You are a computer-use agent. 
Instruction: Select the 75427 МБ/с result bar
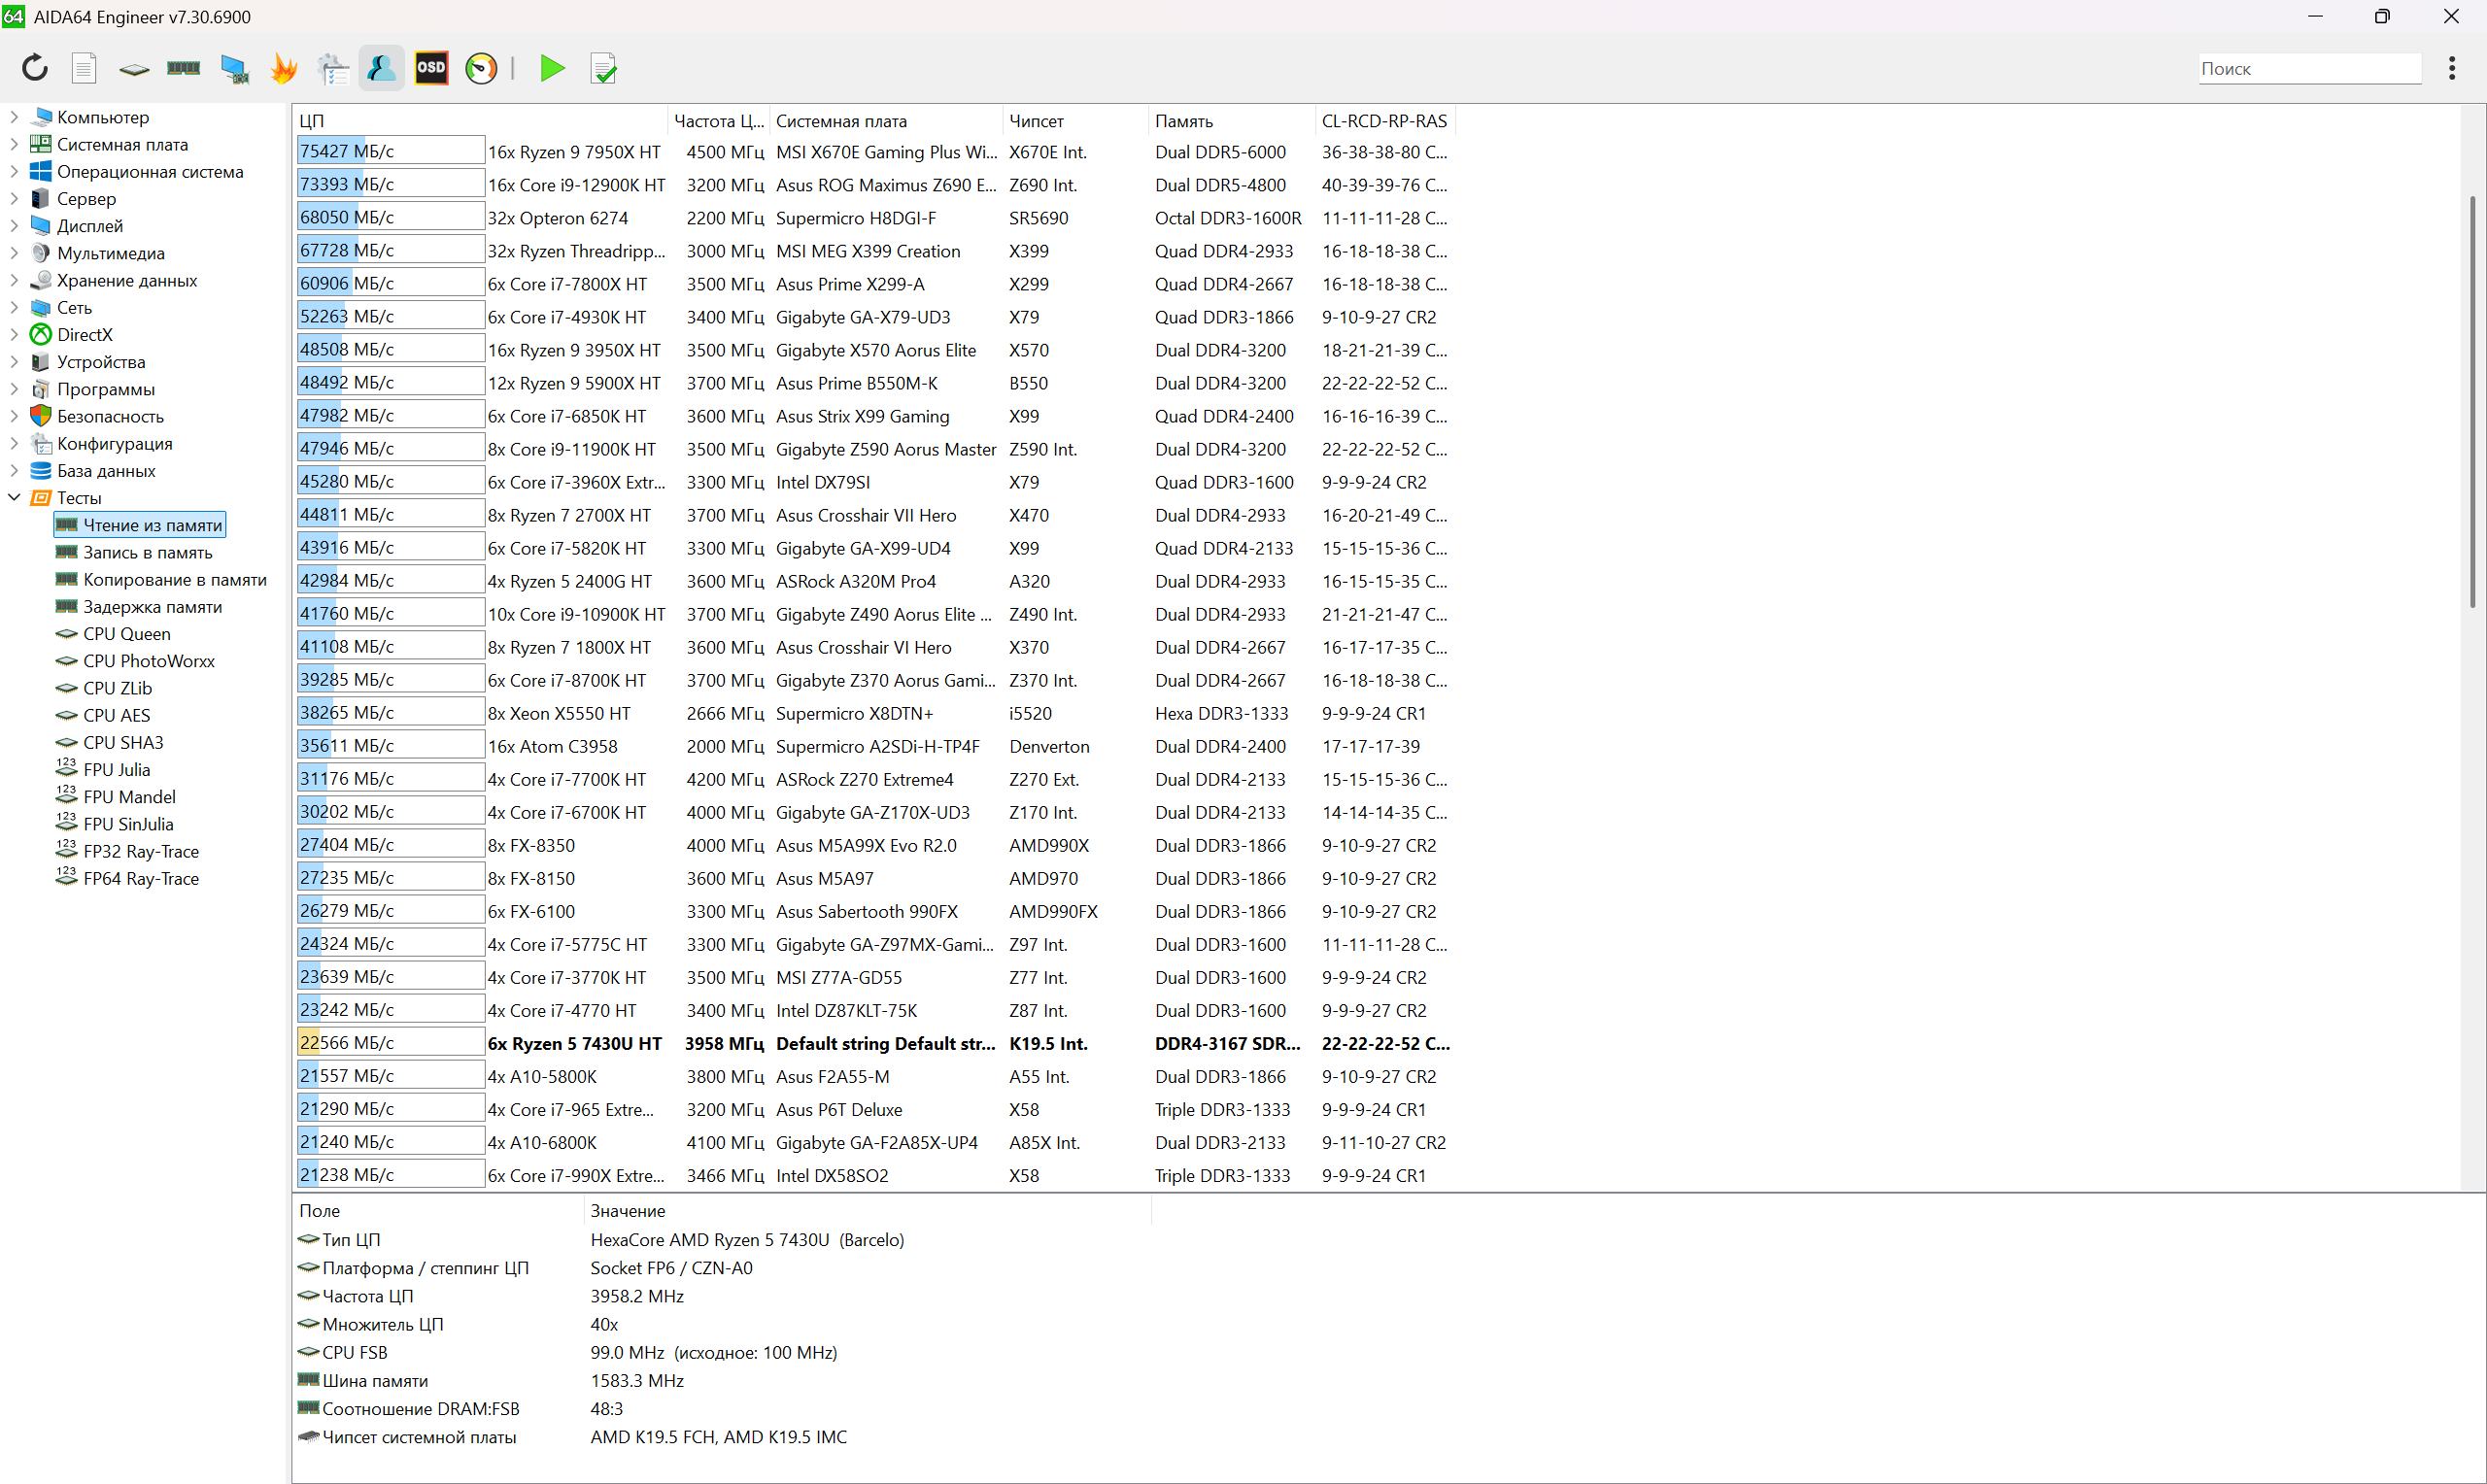tap(390, 151)
